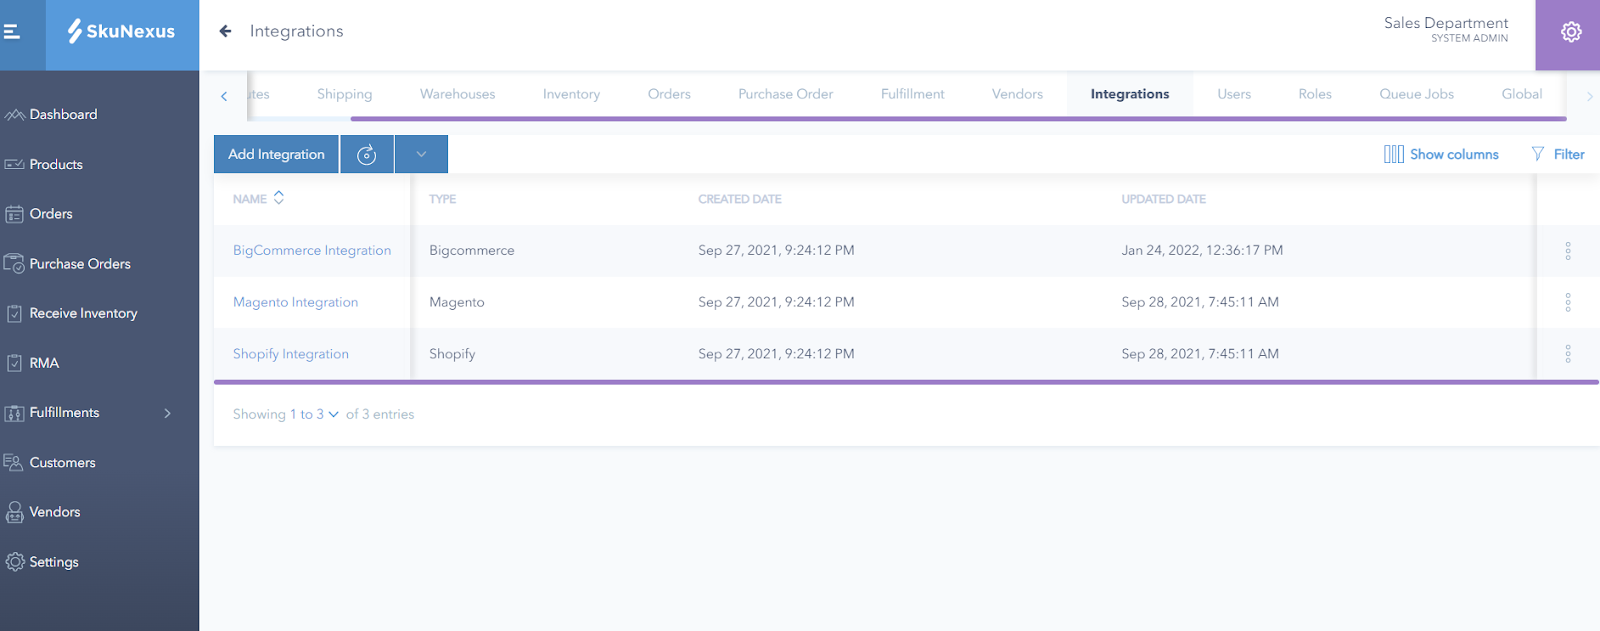Switch to the Inventory tab
This screenshot has width=1600, height=631.
coord(571,94)
